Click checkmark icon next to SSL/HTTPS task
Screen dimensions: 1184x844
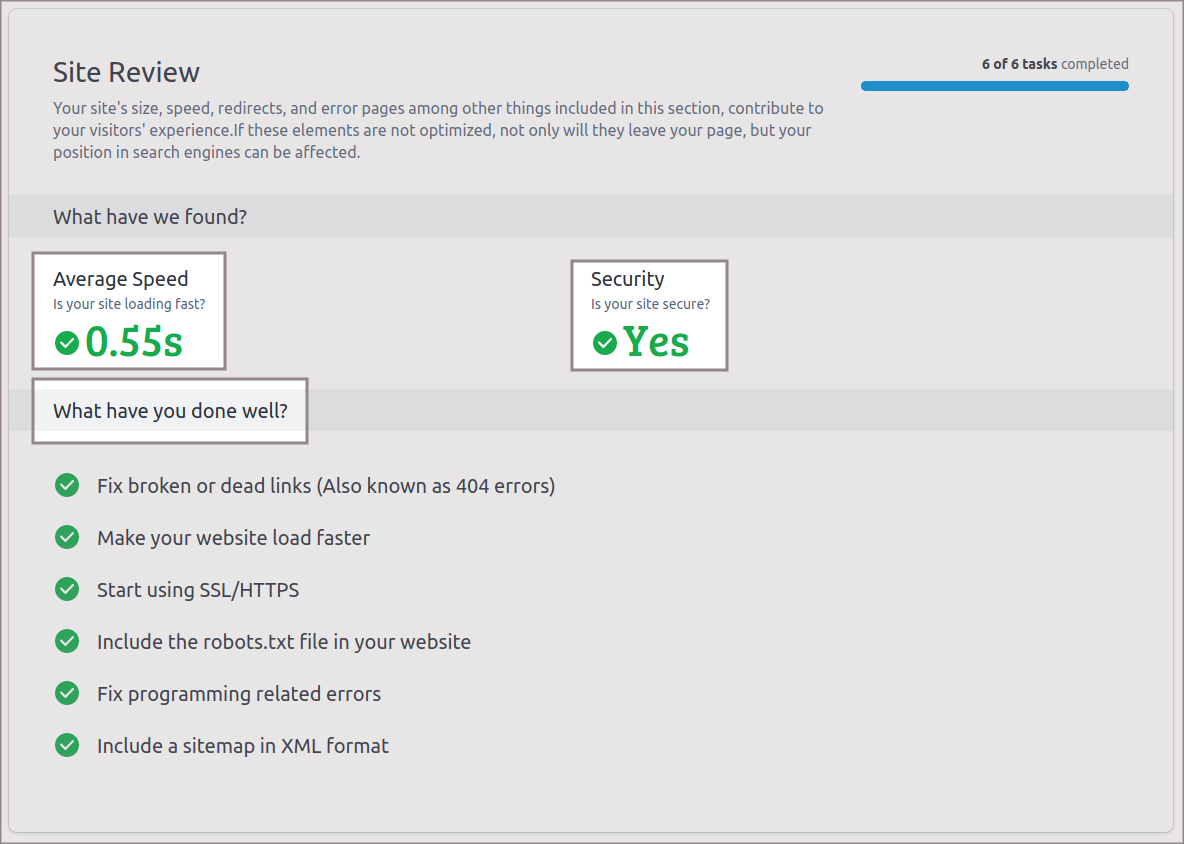point(67,590)
